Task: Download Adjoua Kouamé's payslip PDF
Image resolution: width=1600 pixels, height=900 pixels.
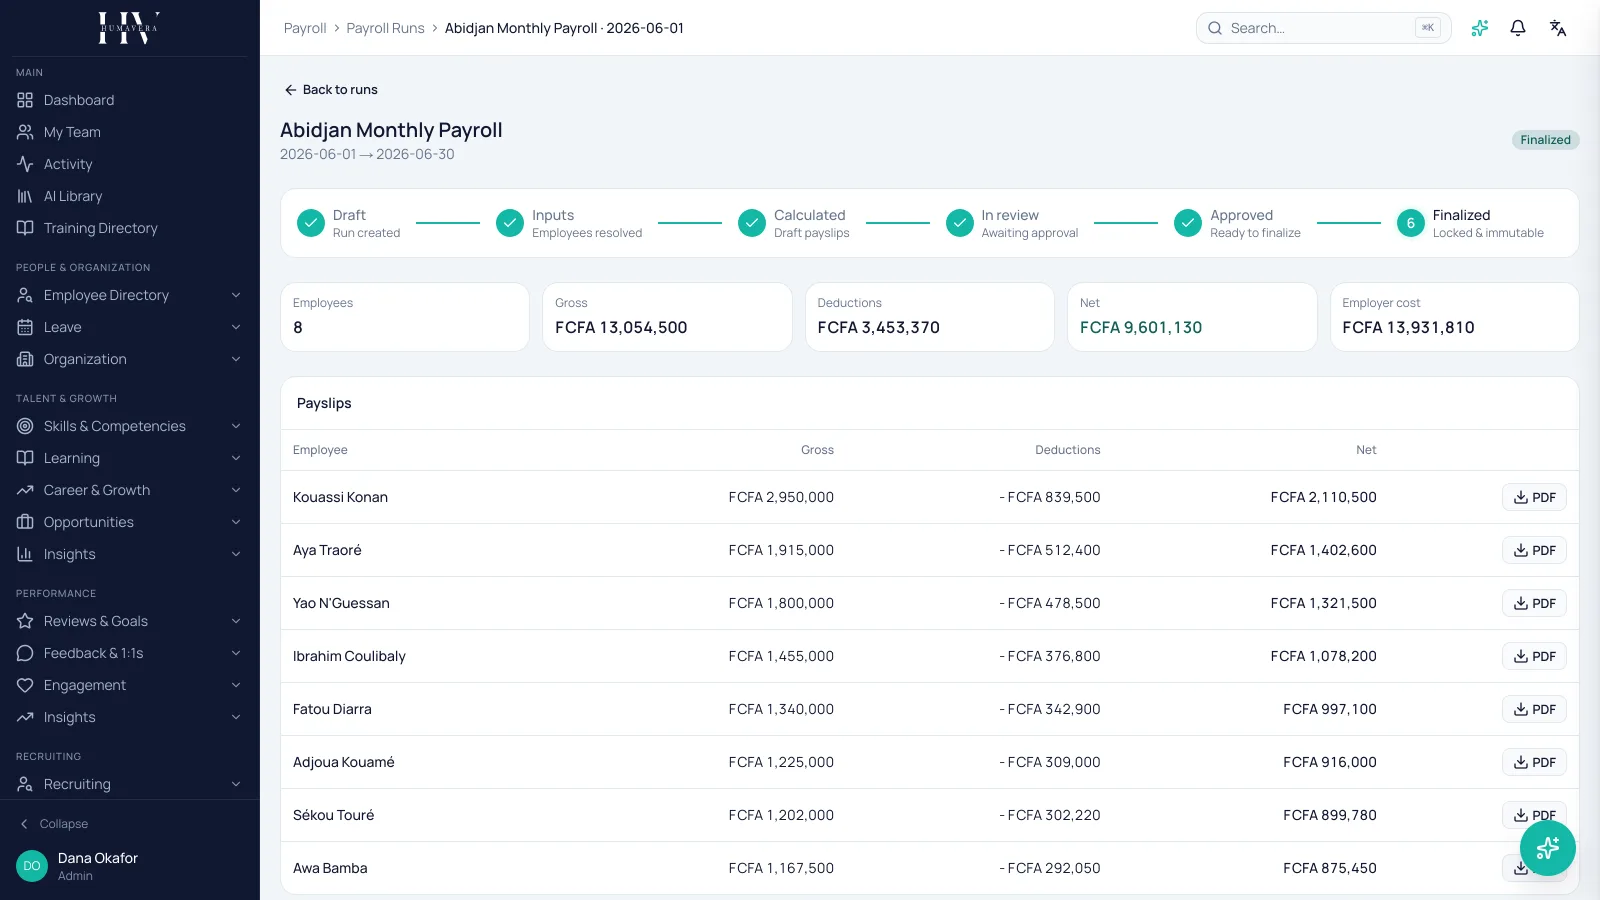Action: tap(1534, 762)
